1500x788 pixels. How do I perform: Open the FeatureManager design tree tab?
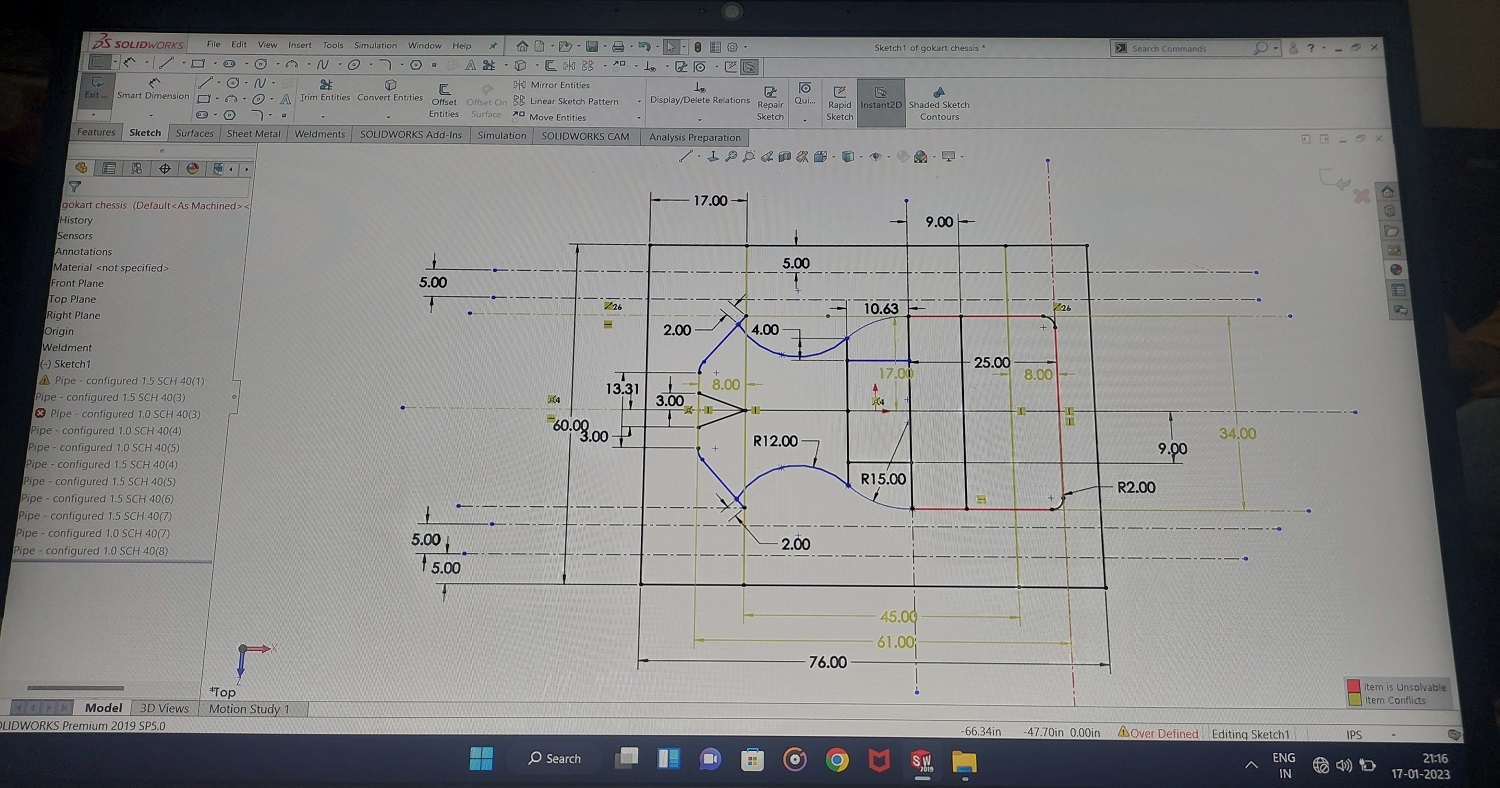(82, 168)
